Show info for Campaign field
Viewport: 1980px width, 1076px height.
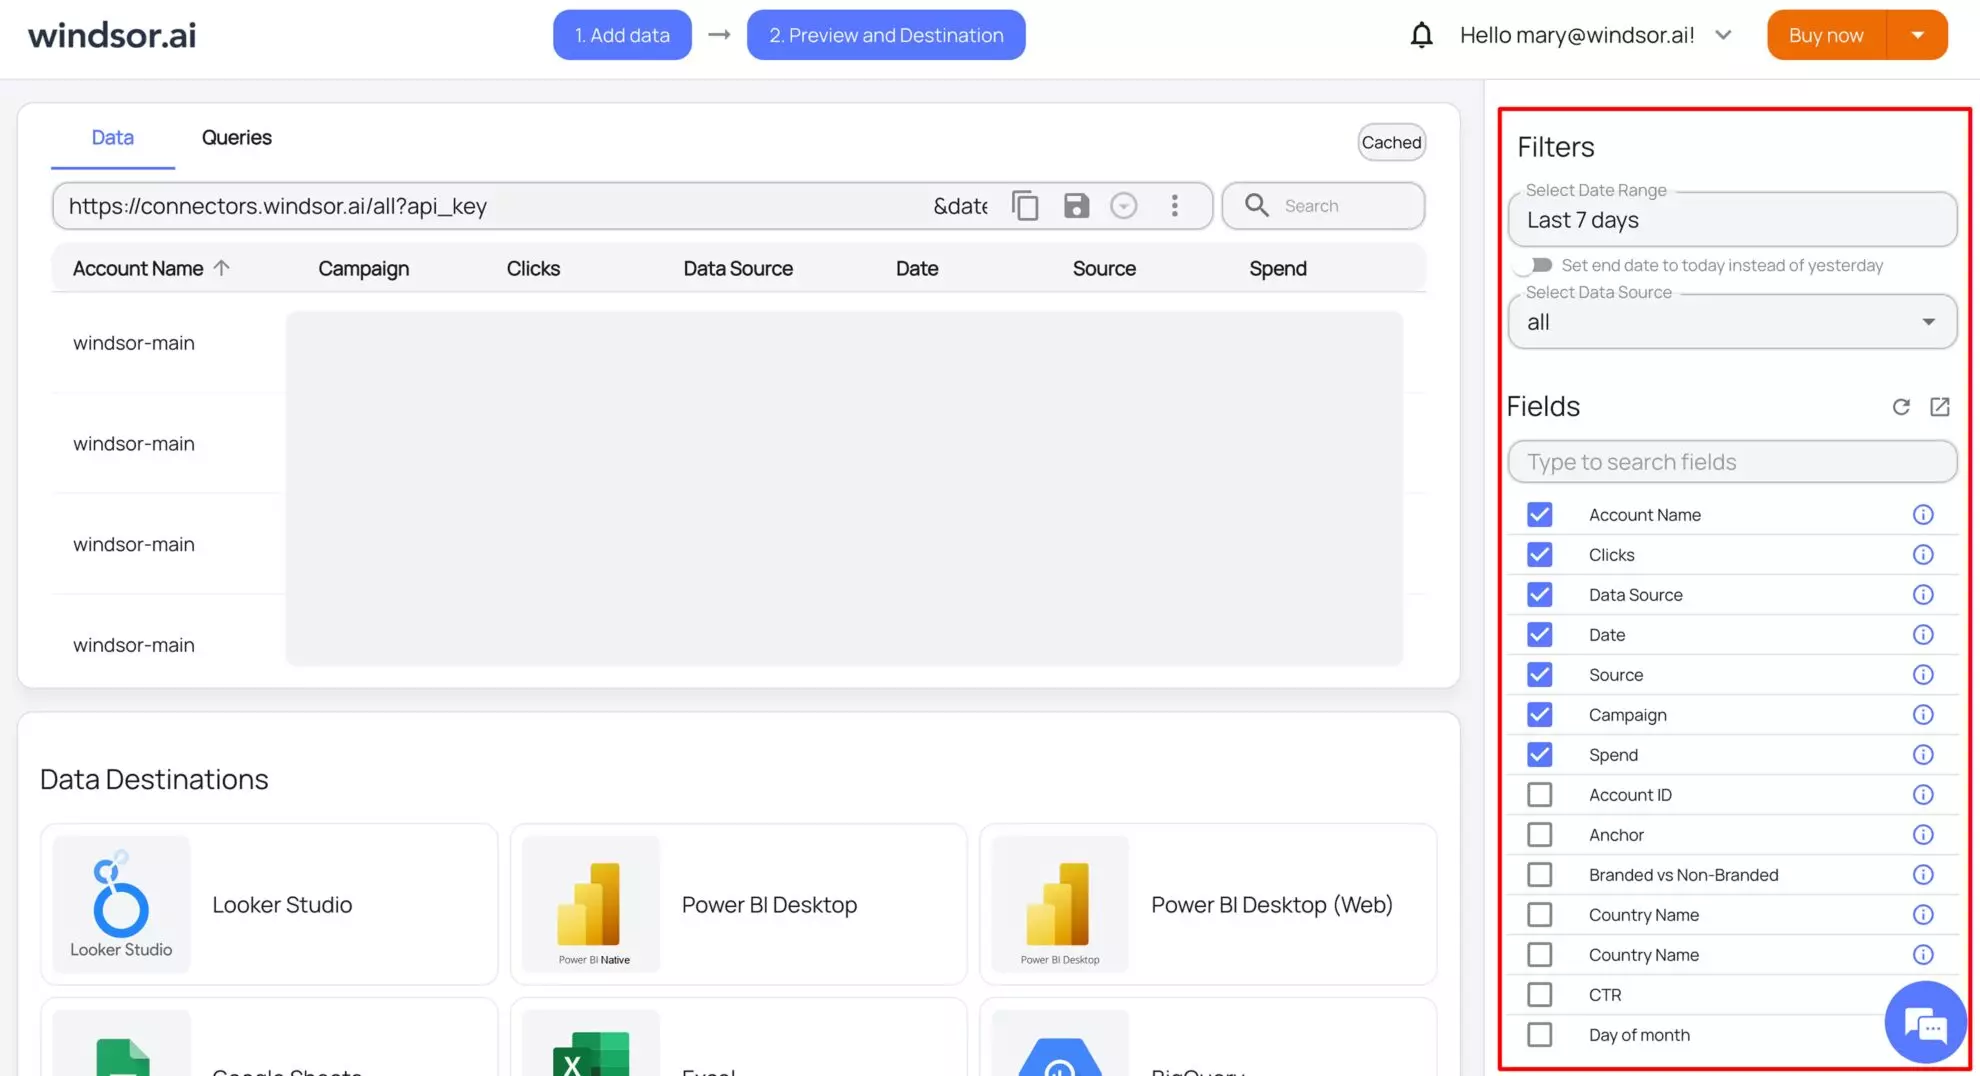(1923, 715)
